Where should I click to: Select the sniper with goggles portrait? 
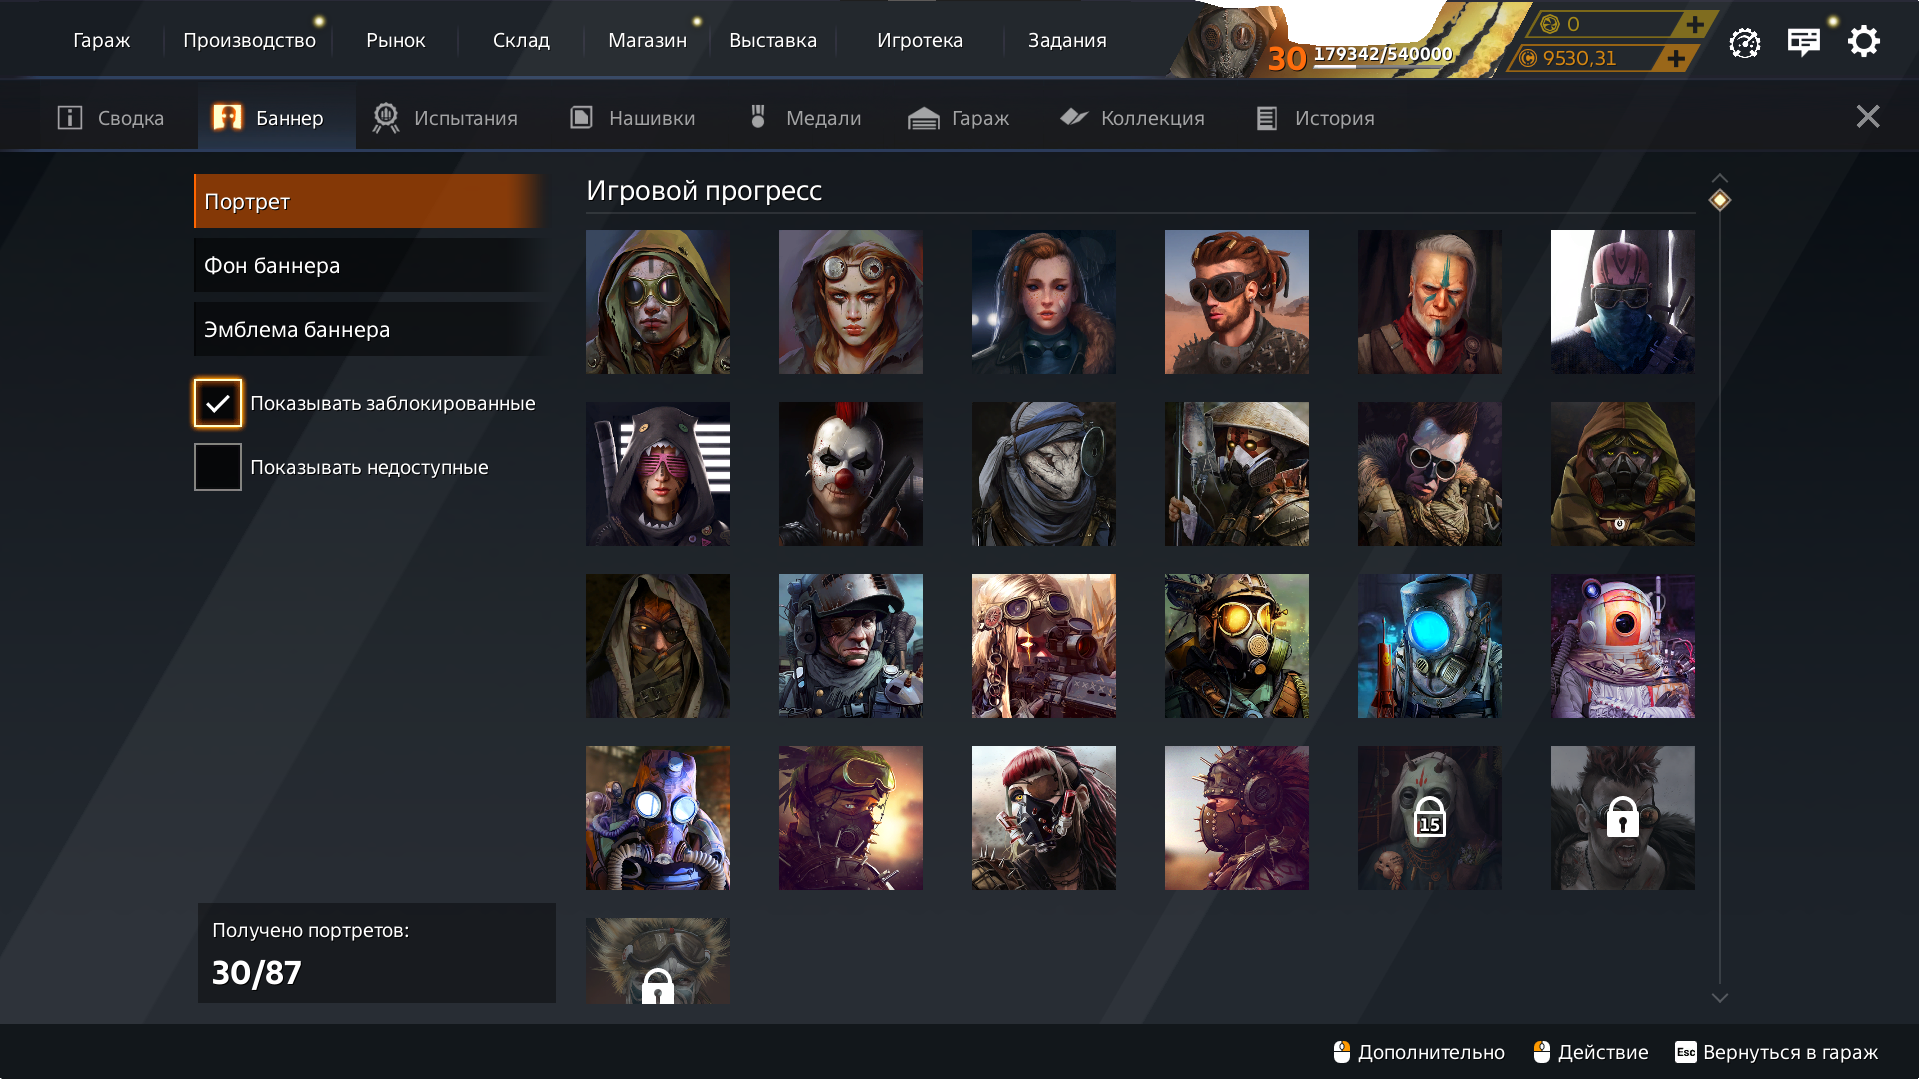pos(1044,646)
